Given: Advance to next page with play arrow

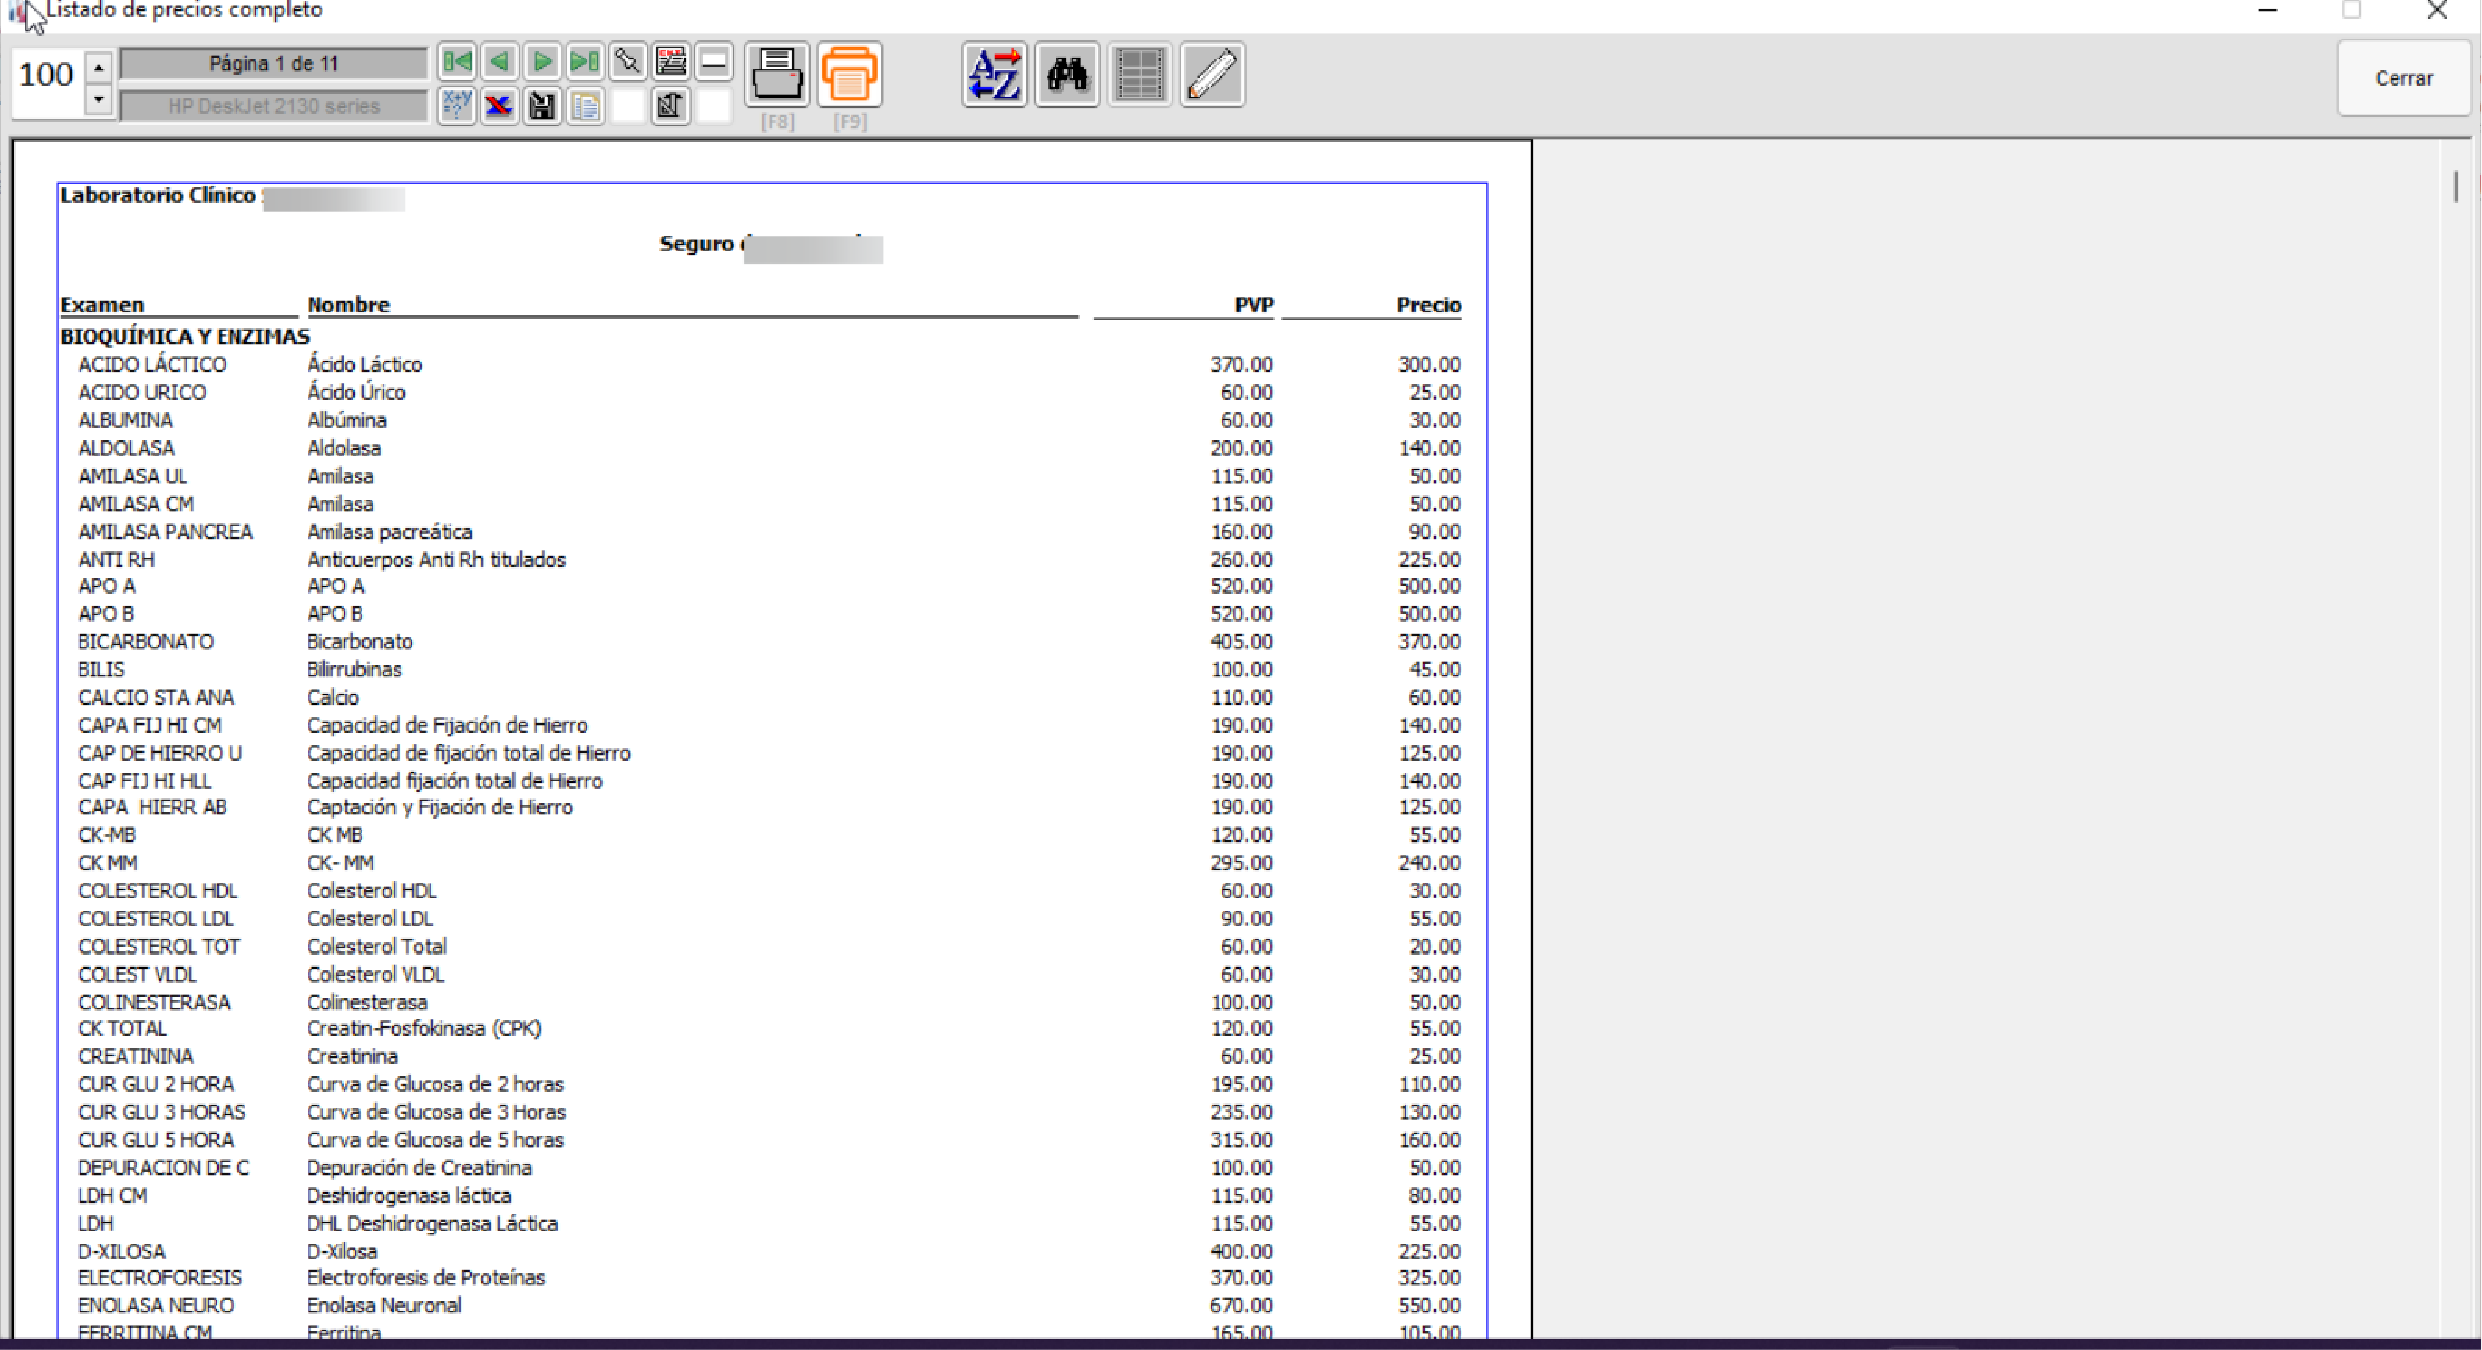Looking at the screenshot, I should tap(542, 63).
